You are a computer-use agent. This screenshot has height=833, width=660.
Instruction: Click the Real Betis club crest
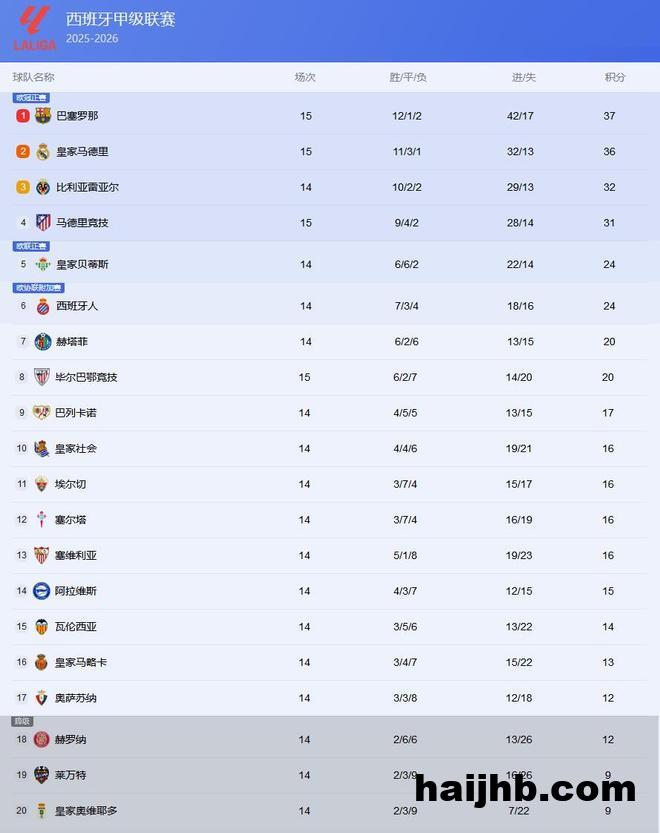tap(43, 265)
